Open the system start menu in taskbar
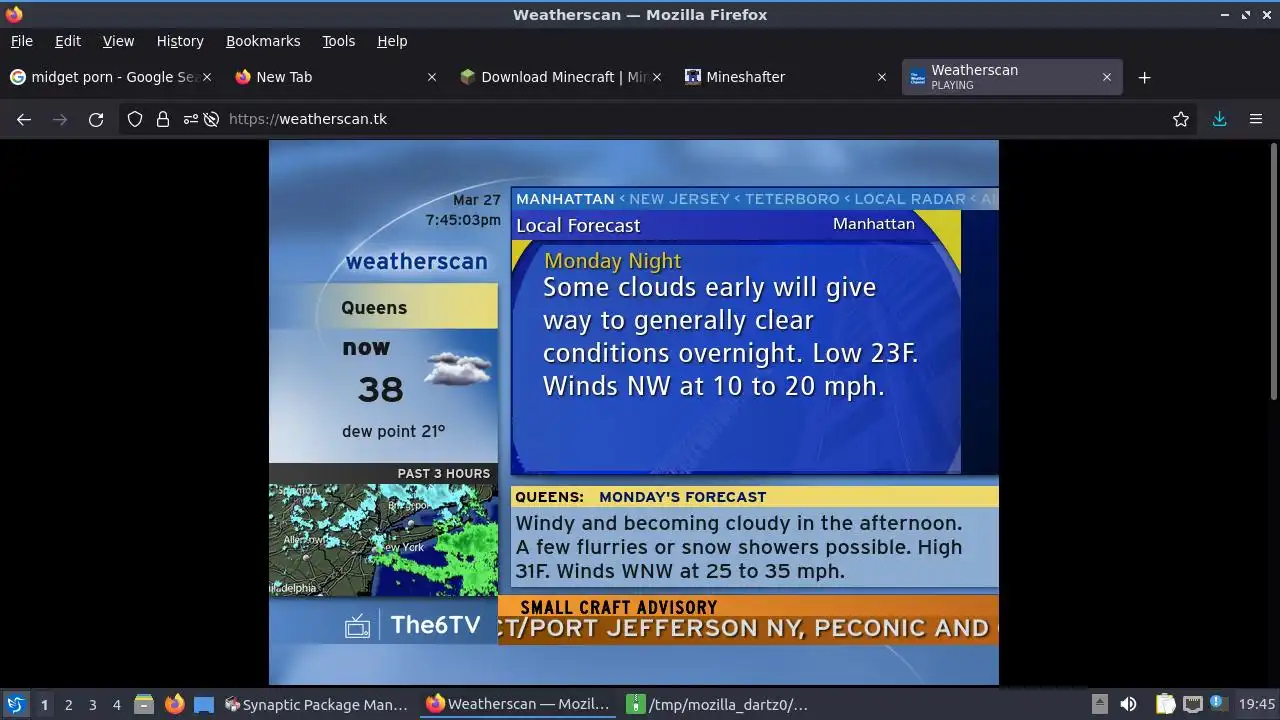The height and width of the screenshot is (720, 1280). pyautogui.click(x=15, y=704)
